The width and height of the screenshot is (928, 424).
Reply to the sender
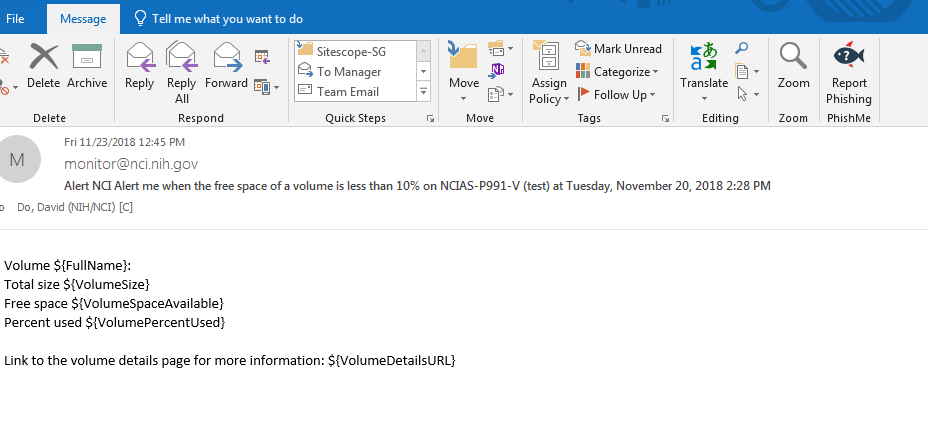pyautogui.click(x=140, y=66)
